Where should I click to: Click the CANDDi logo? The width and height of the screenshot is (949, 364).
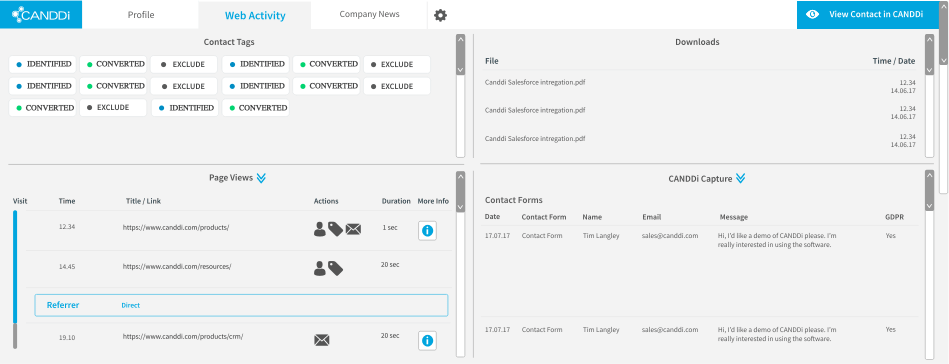(41, 14)
